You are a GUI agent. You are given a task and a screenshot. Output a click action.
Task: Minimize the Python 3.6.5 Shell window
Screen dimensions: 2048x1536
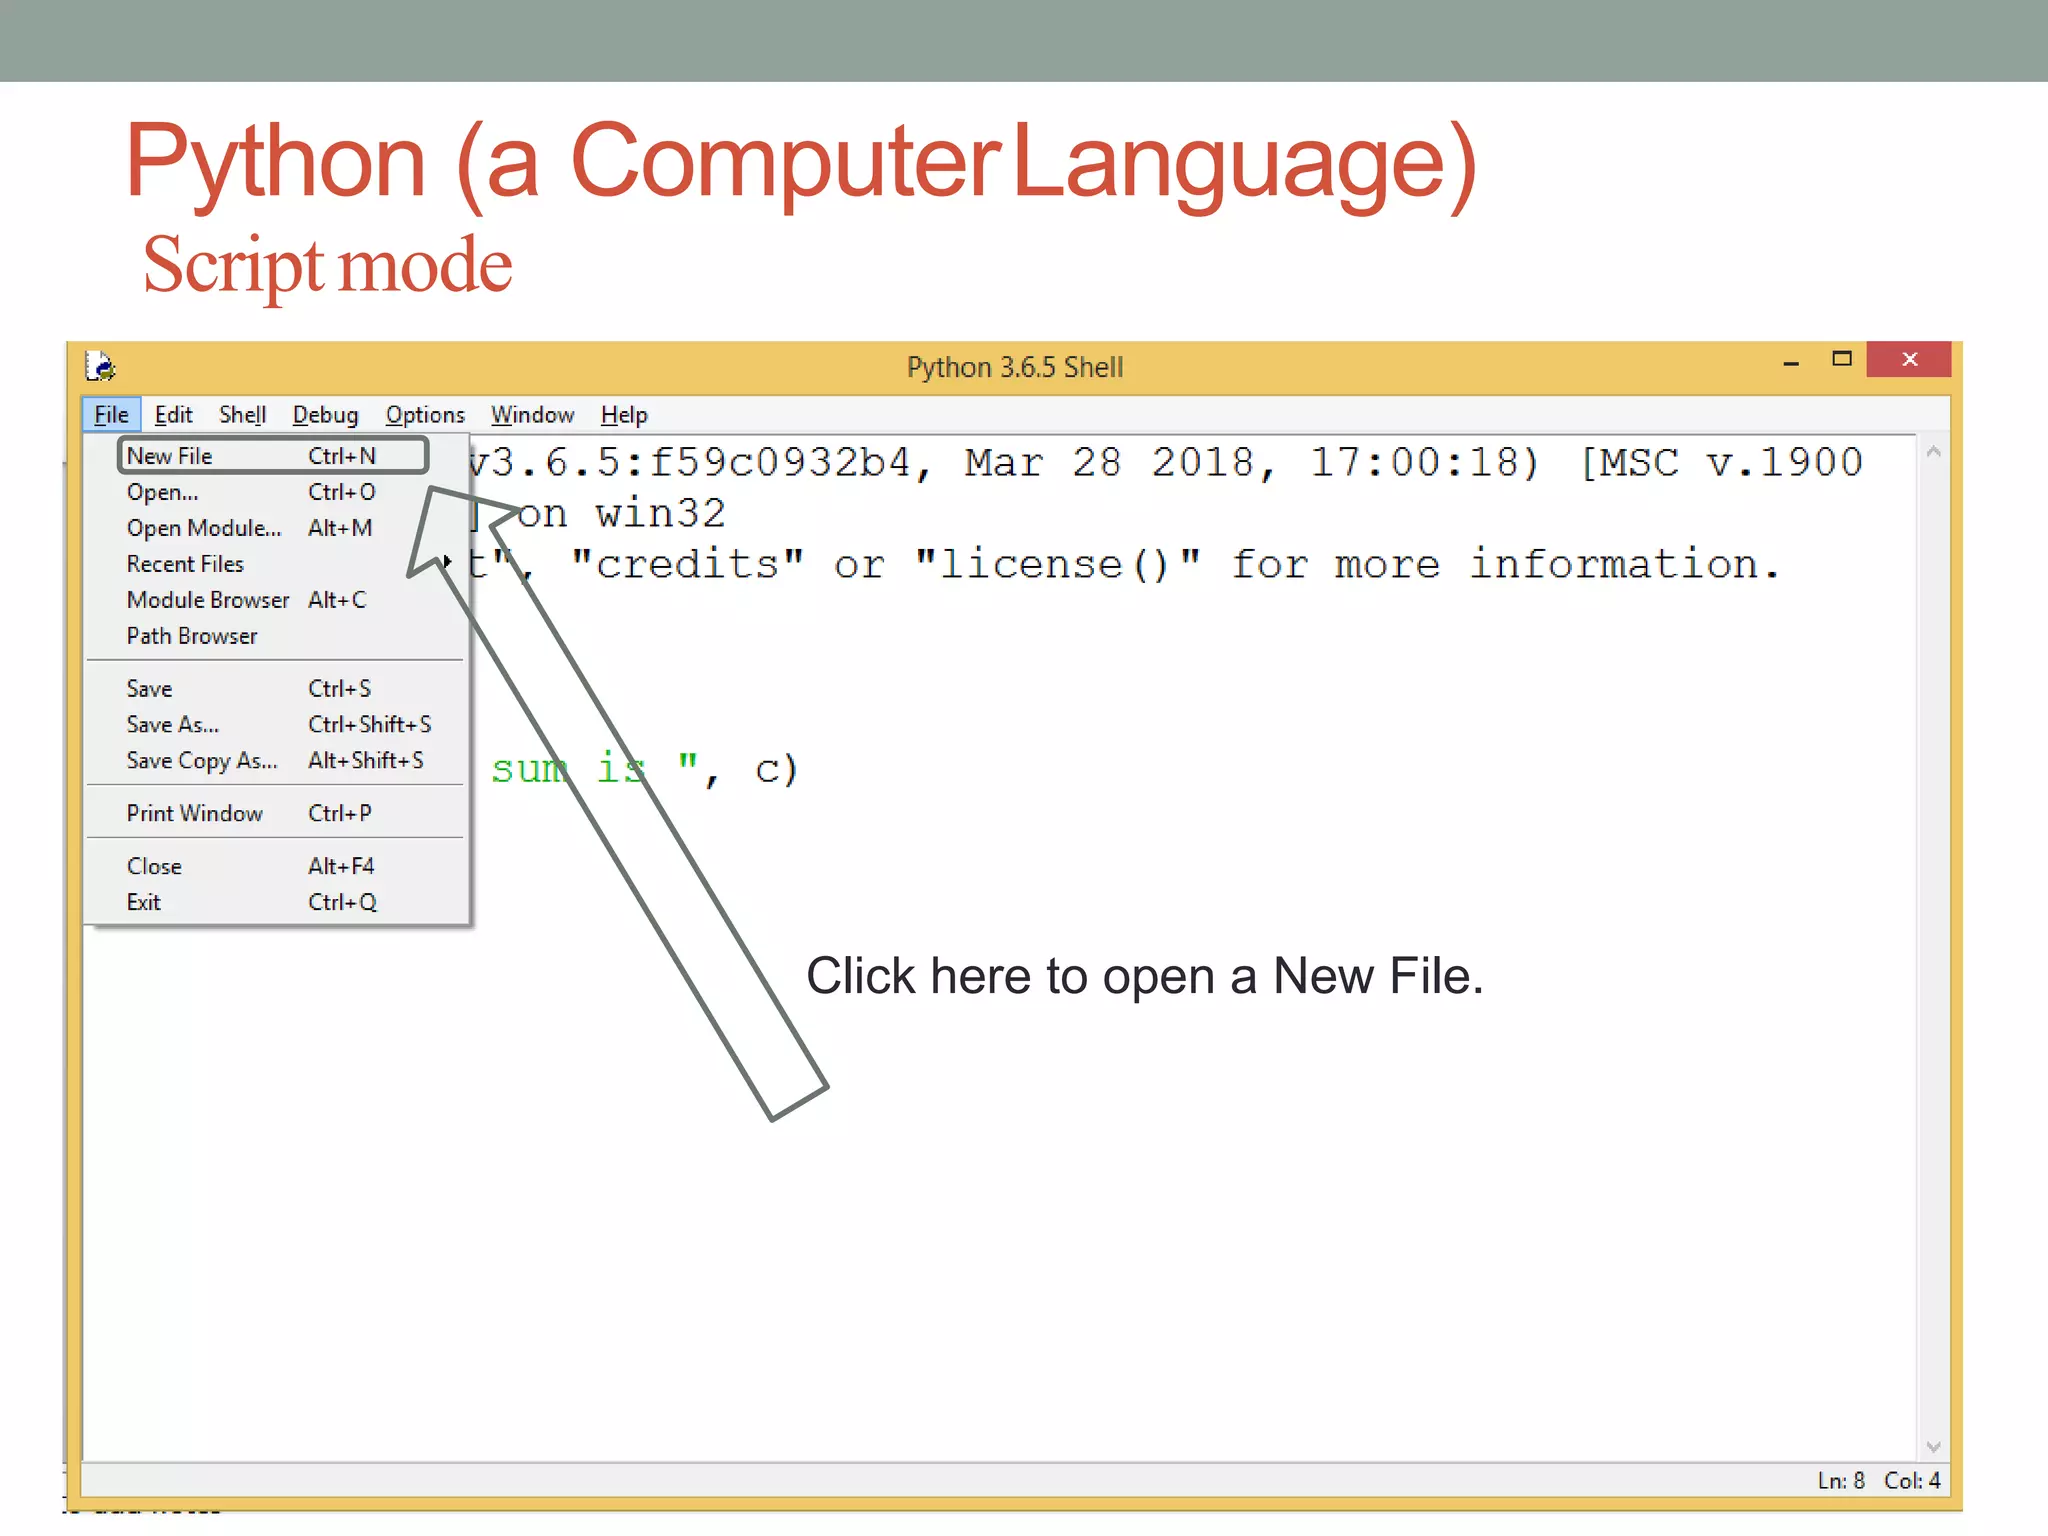1791,361
